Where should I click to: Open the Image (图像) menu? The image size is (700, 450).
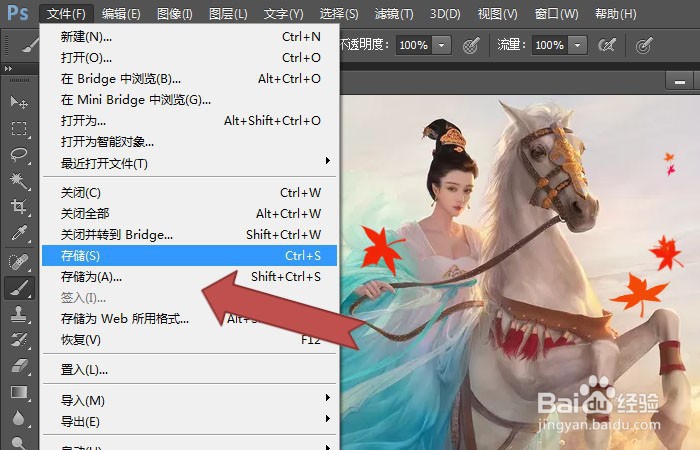(x=175, y=14)
